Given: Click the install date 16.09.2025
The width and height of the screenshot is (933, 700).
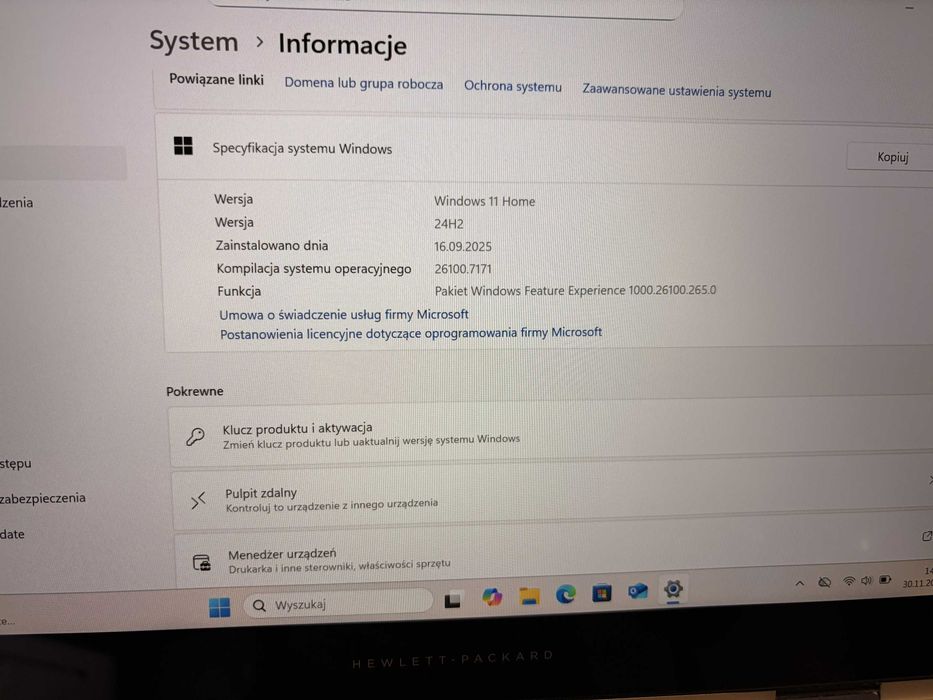Looking at the screenshot, I should click(463, 246).
